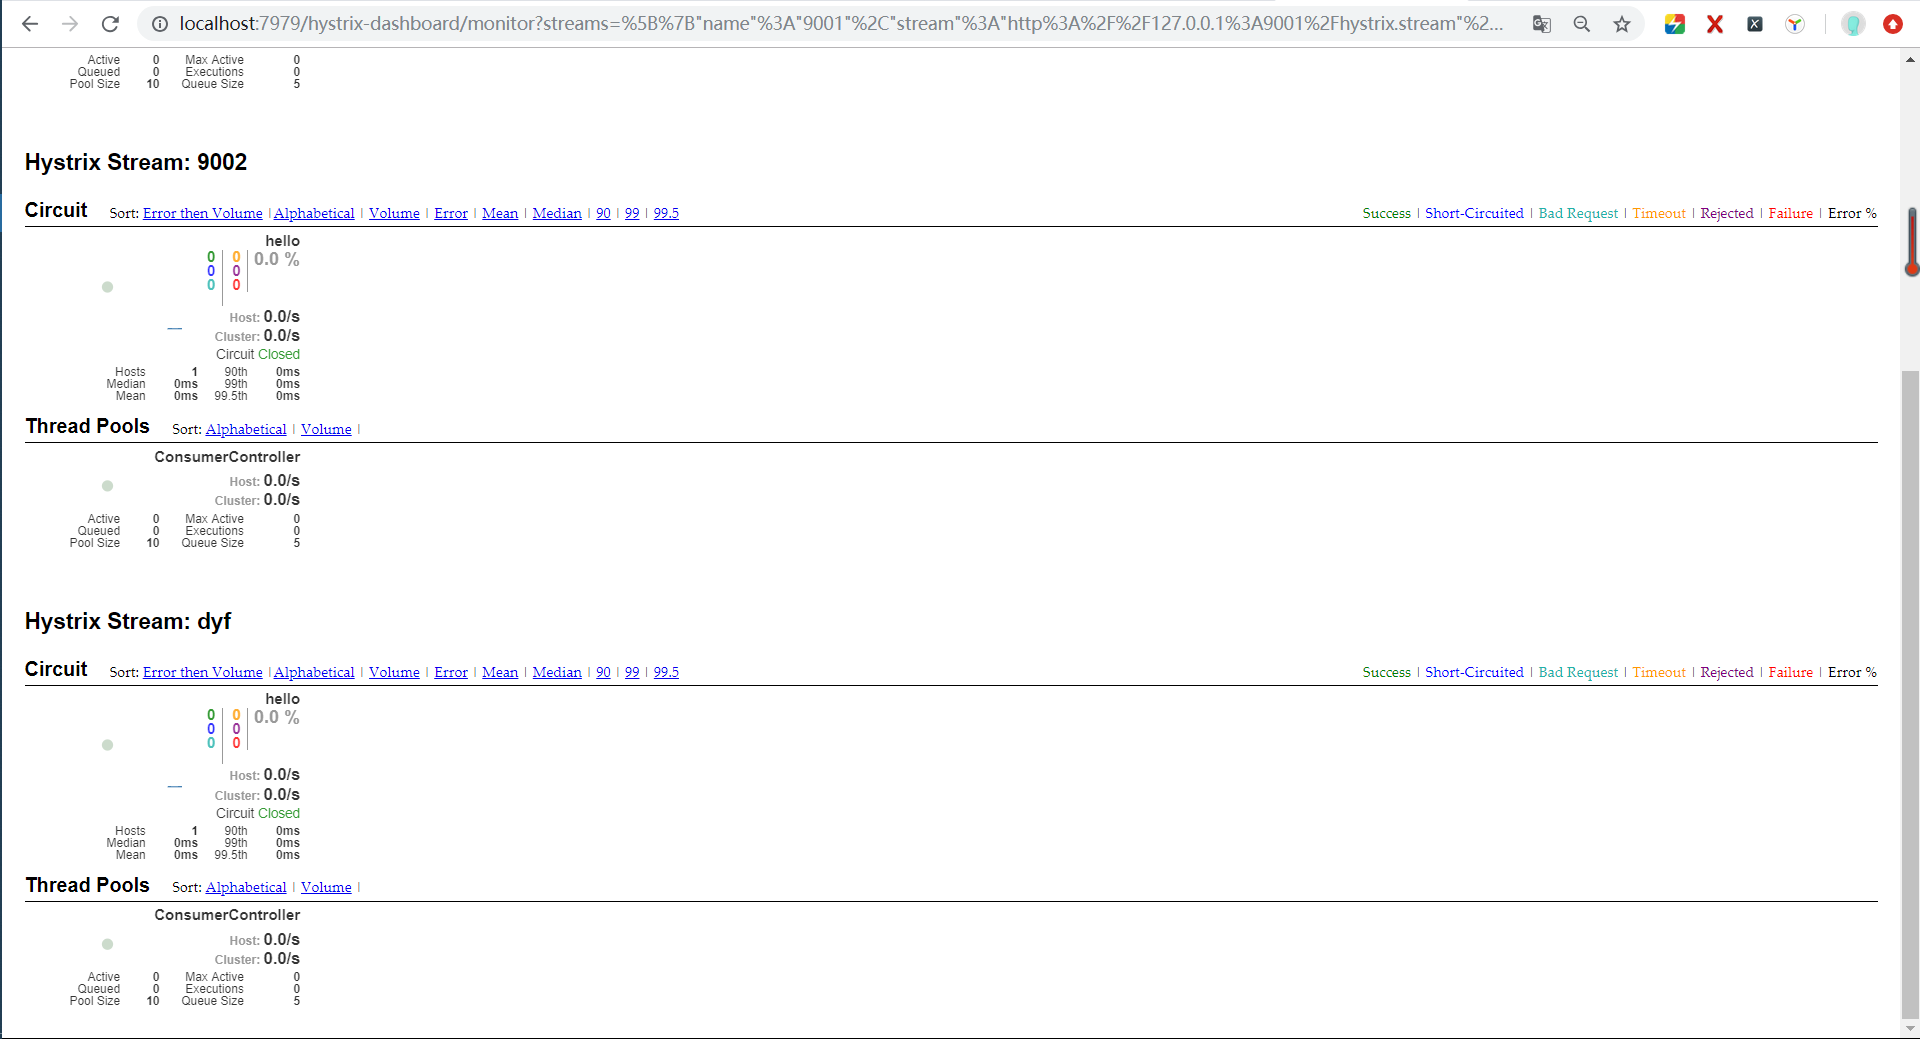The width and height of the screenshot is (1920, 1039).
Task: Click the browser forward arrow
Action: point(70,24)
